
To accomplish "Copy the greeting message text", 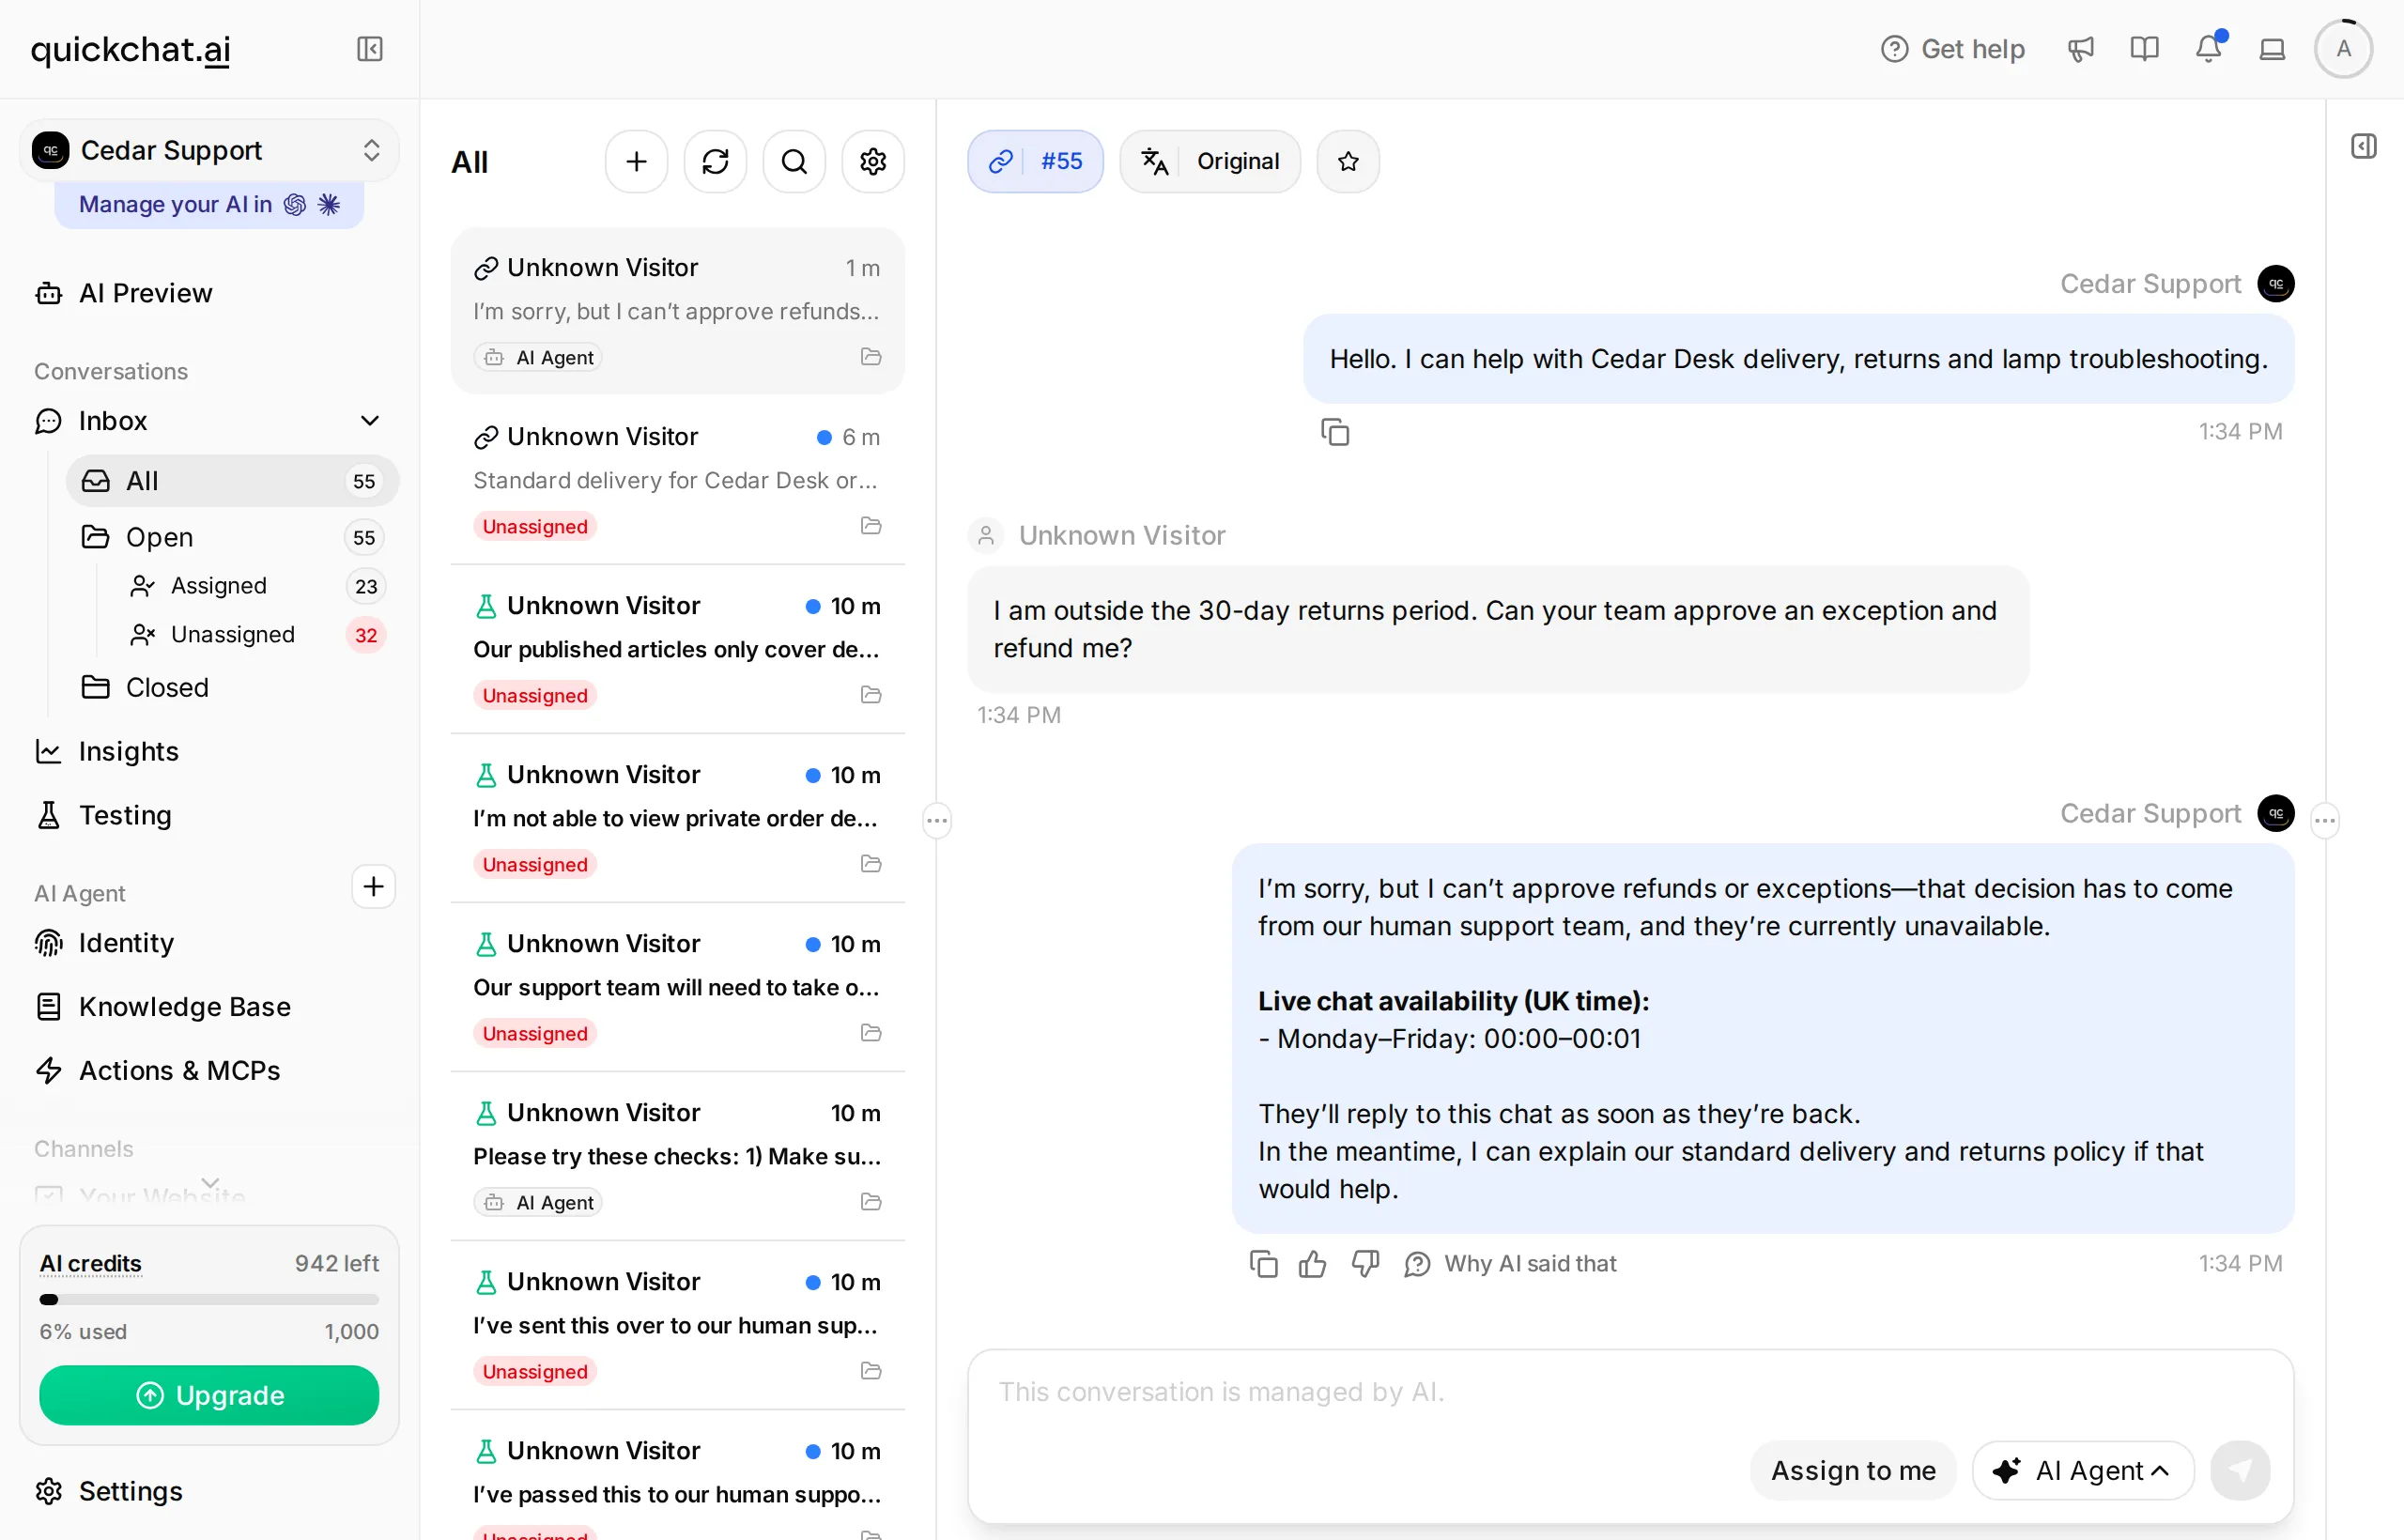I will 1335,432.
